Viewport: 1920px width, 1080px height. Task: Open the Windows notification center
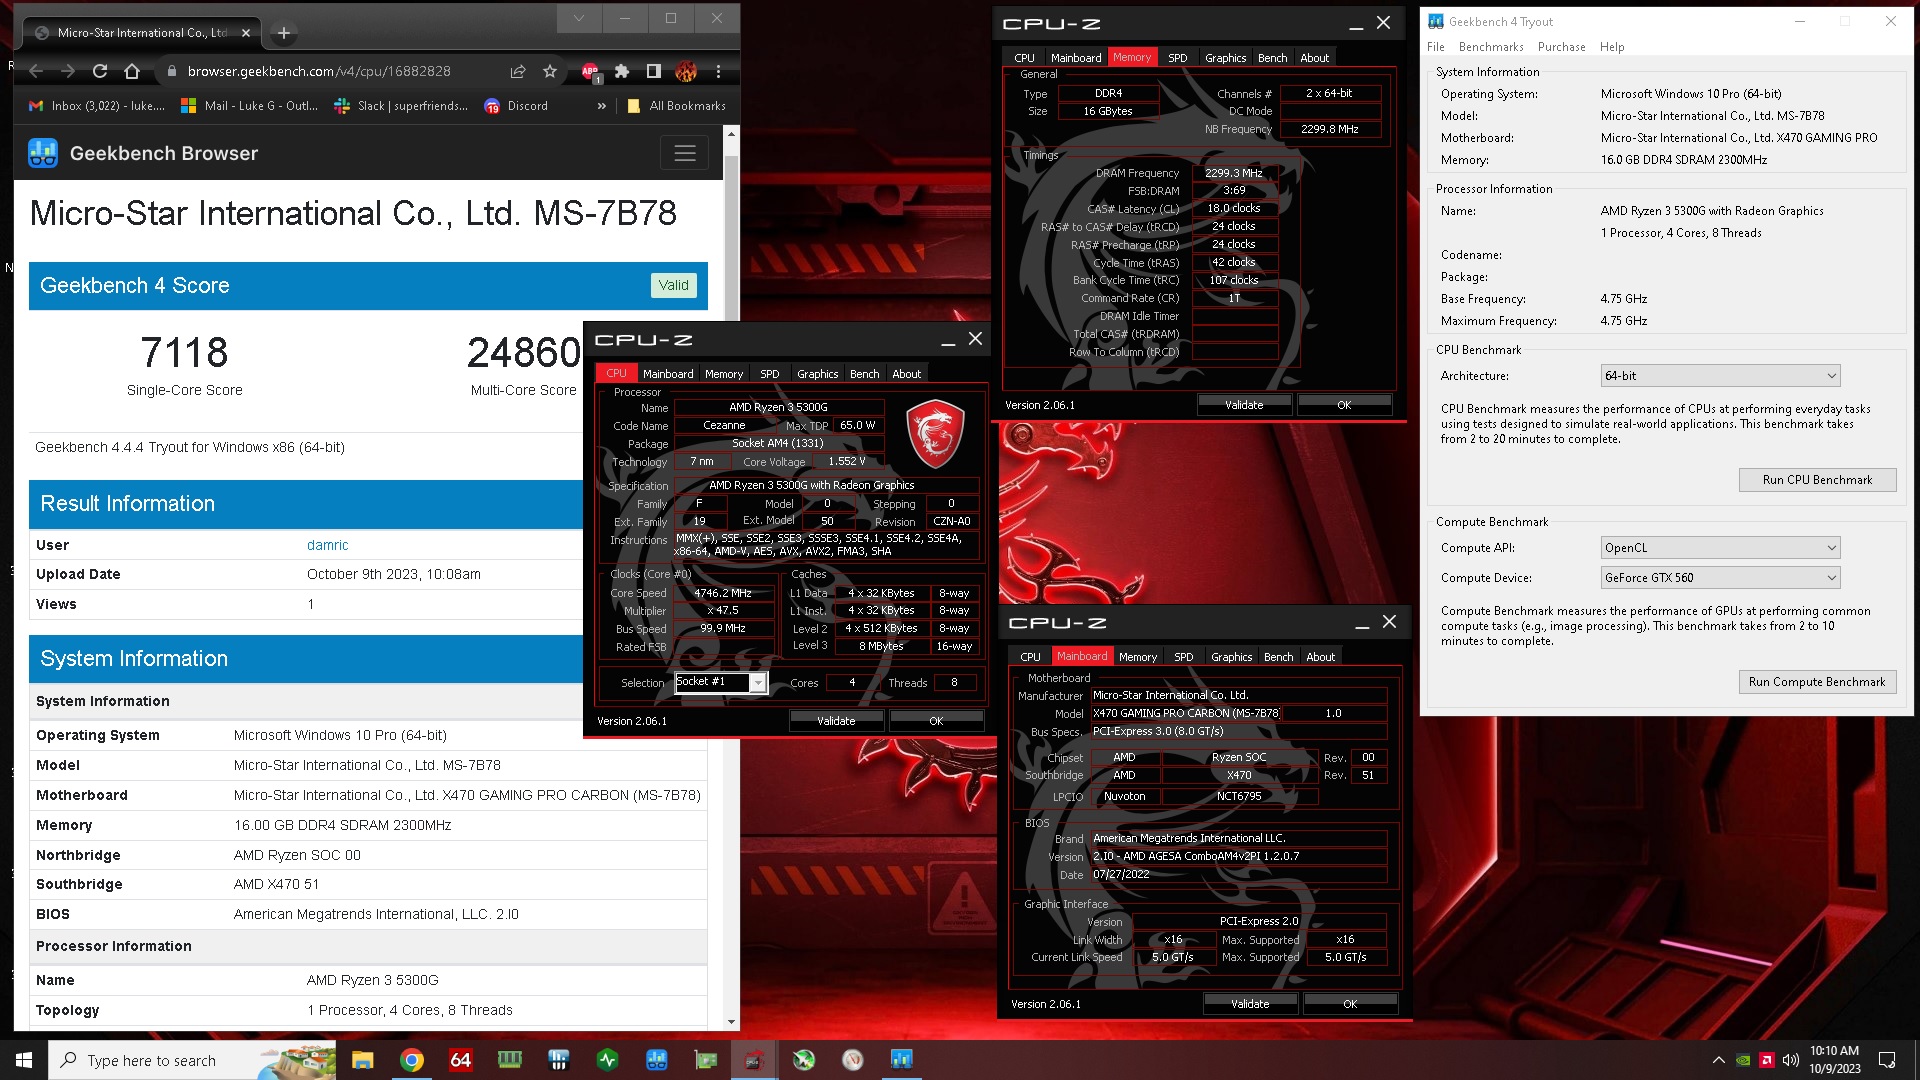coord(1887,1060)
